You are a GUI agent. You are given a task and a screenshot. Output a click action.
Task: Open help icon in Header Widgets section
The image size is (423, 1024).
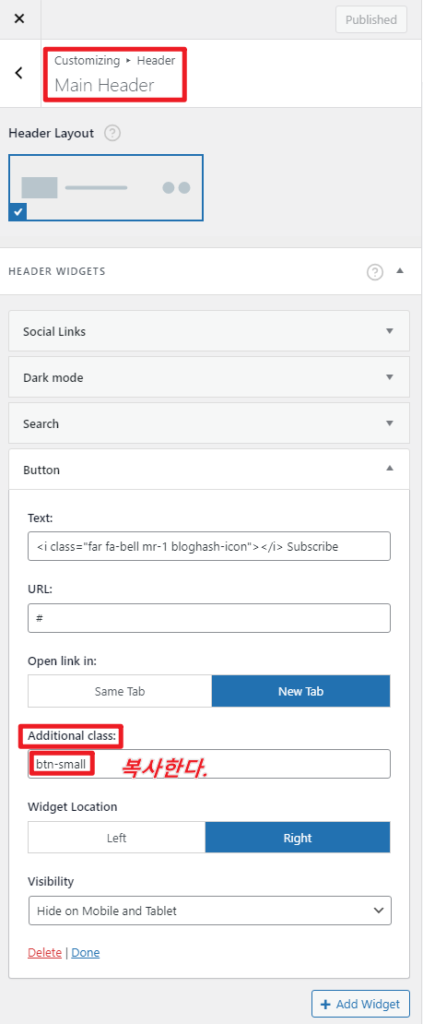[375, 271]
